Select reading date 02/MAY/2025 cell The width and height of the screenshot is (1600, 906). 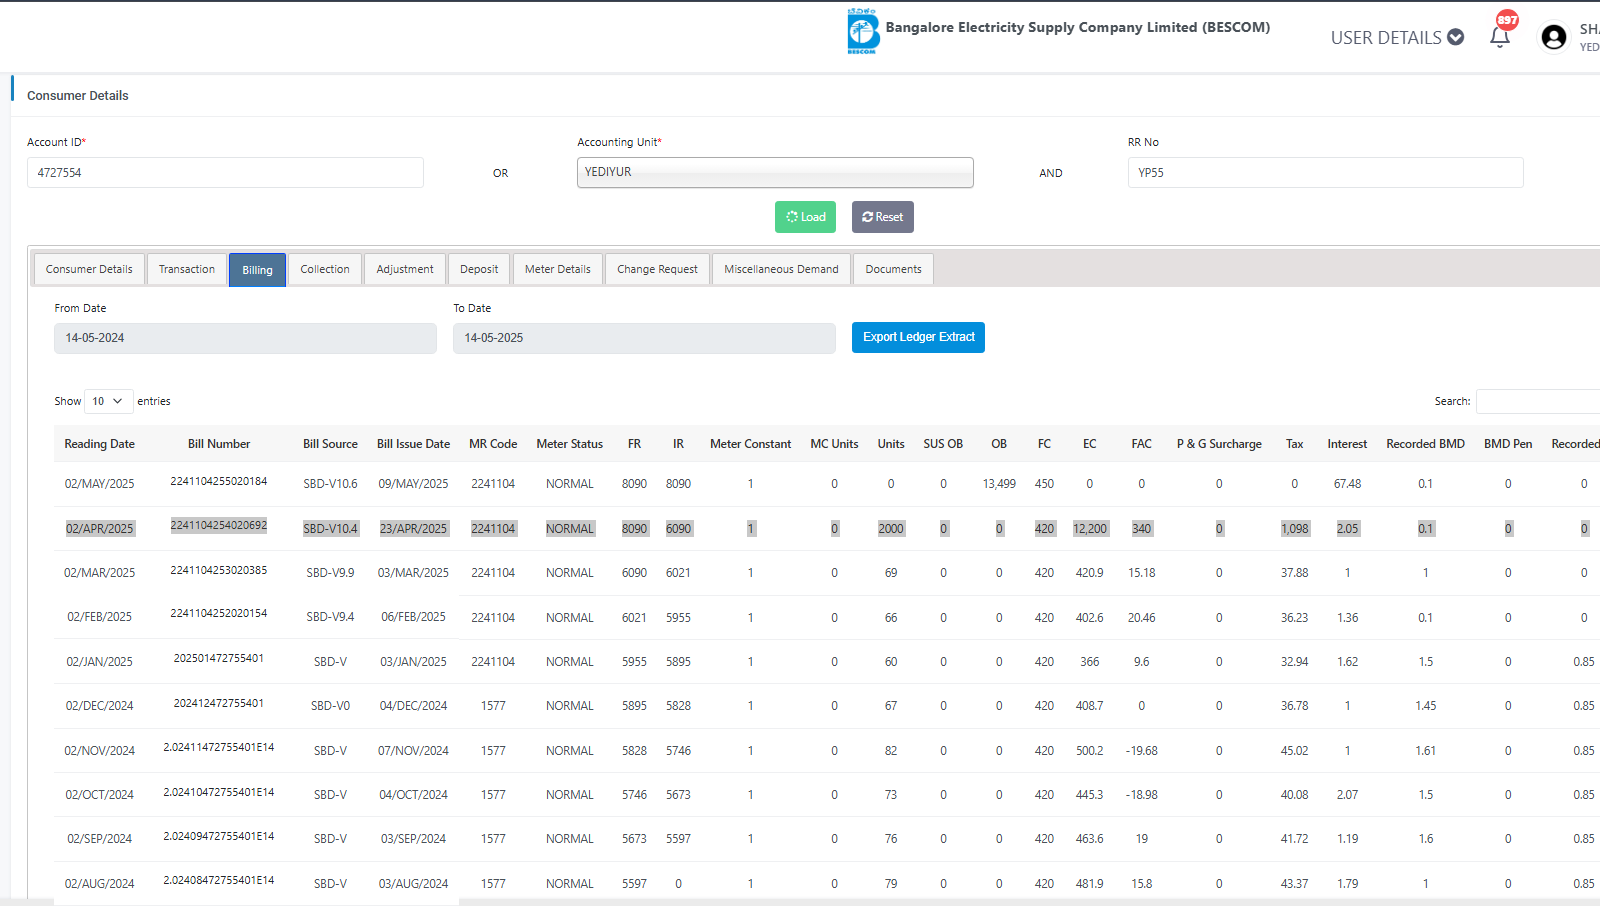click(x=99, y=484)
